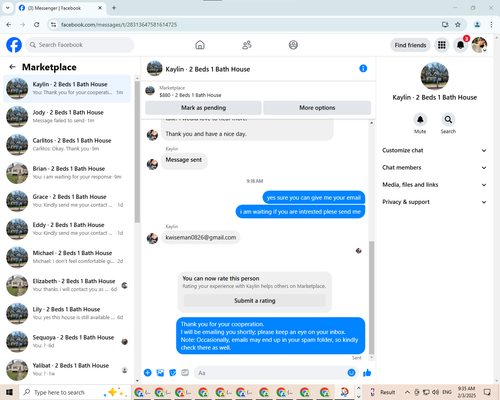Mute the Kaylin conversation
The height and width of the screenshot is (400, 500).
[420, 119]
